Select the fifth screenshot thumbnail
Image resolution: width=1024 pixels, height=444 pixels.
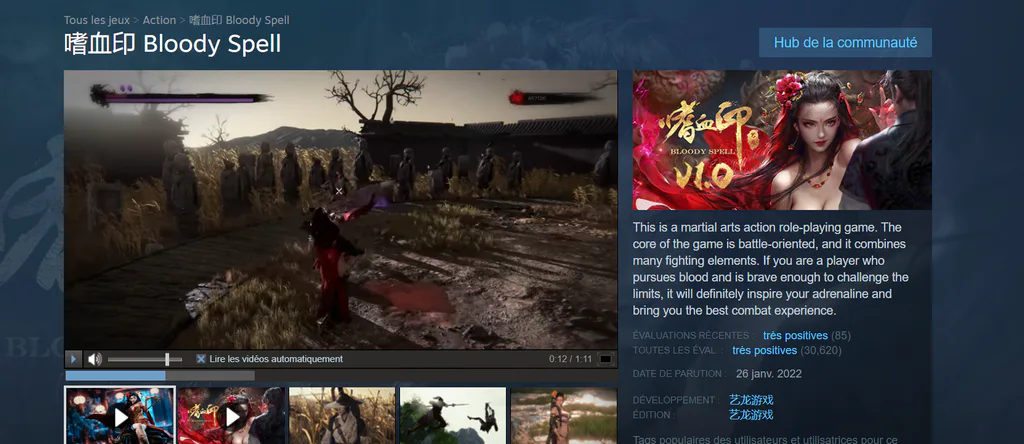(564, 416)
